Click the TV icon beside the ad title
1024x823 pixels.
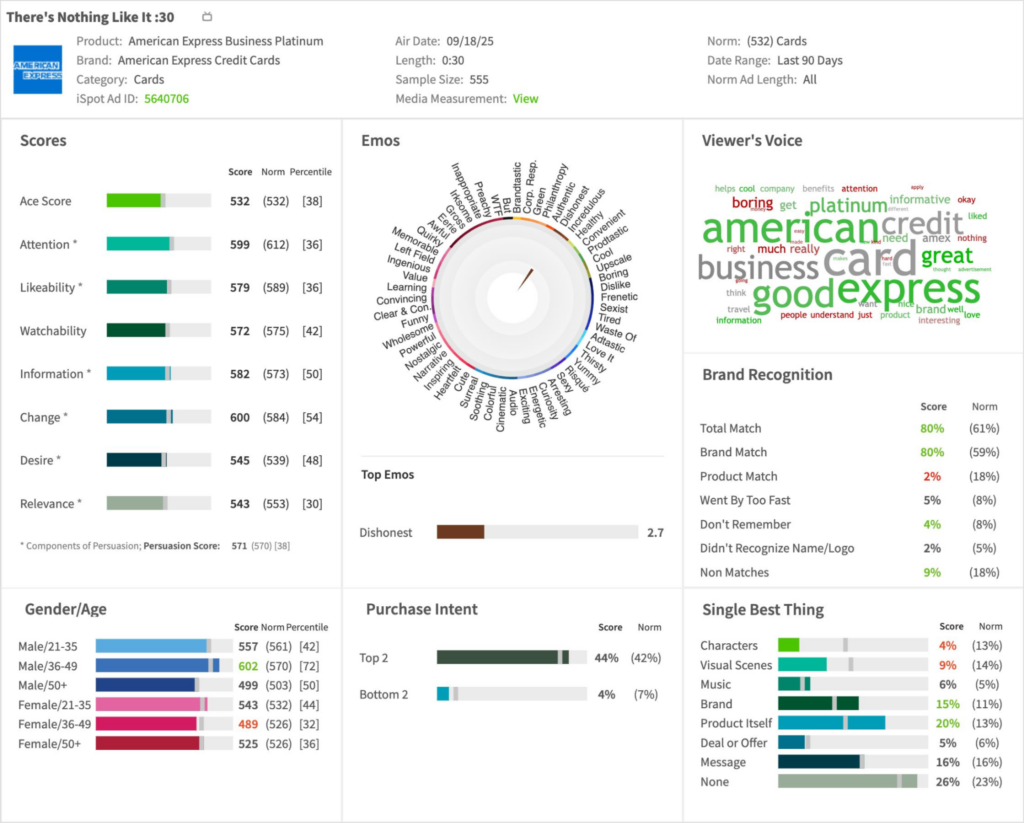(207, 17)
